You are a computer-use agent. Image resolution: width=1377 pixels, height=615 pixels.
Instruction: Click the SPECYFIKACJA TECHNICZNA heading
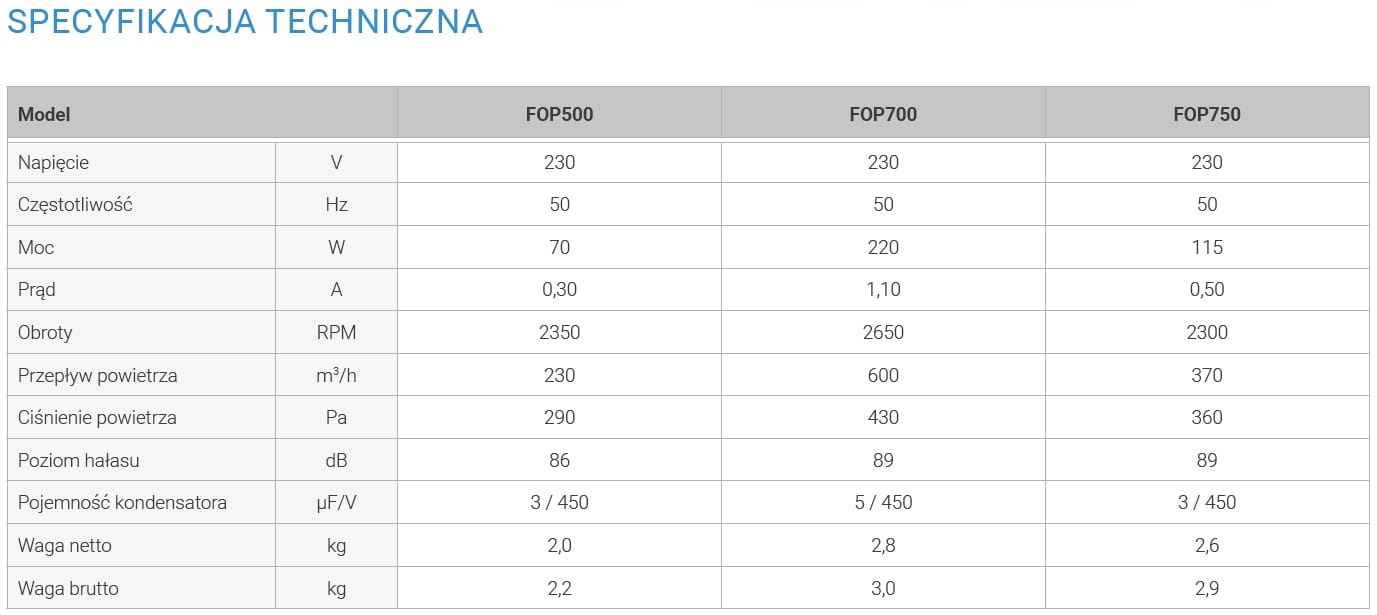click(245, 21)
